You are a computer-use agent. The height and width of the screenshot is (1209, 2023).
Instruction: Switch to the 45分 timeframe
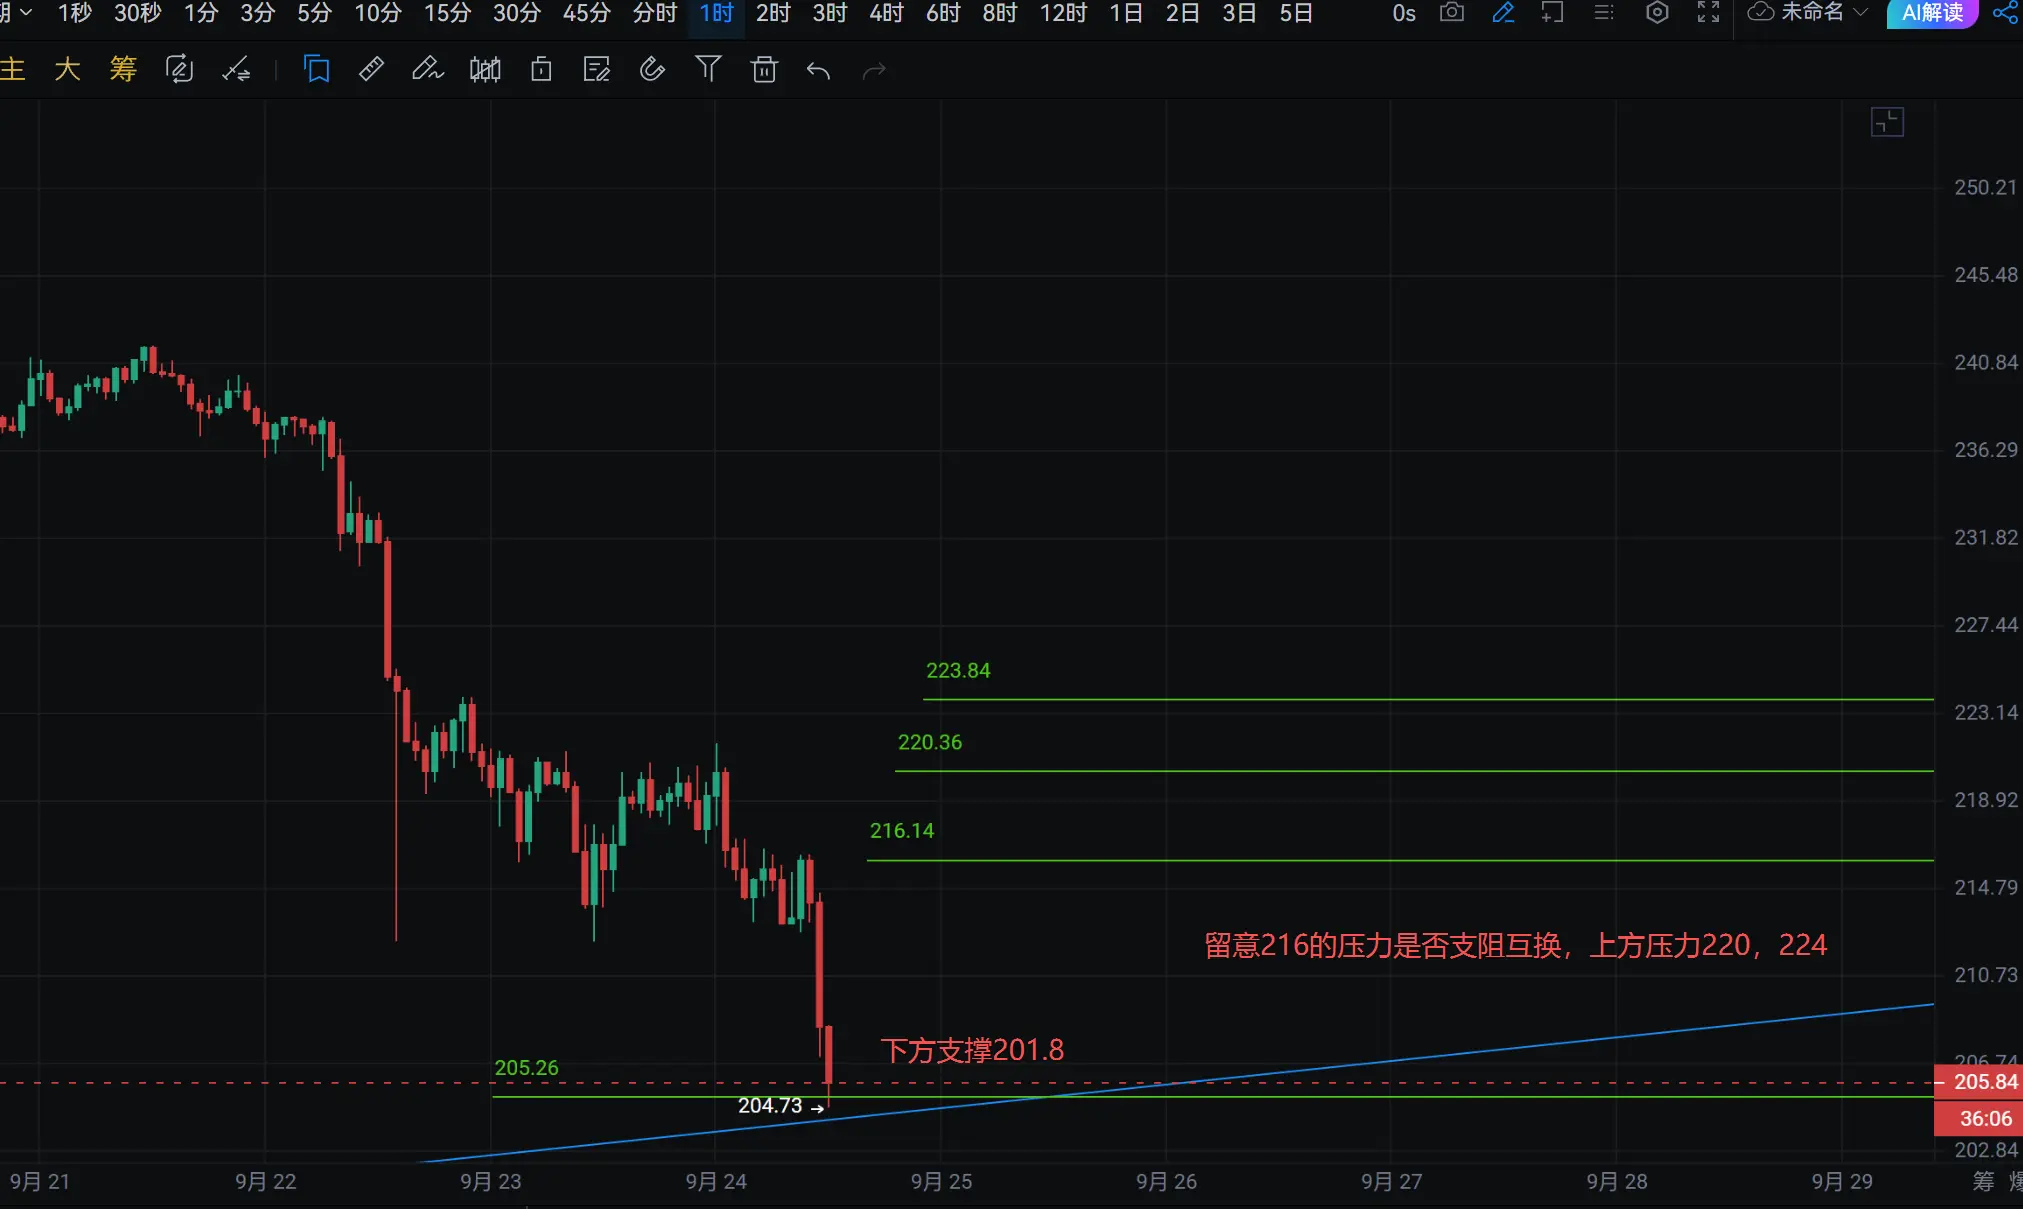click(x=586, y=13)
